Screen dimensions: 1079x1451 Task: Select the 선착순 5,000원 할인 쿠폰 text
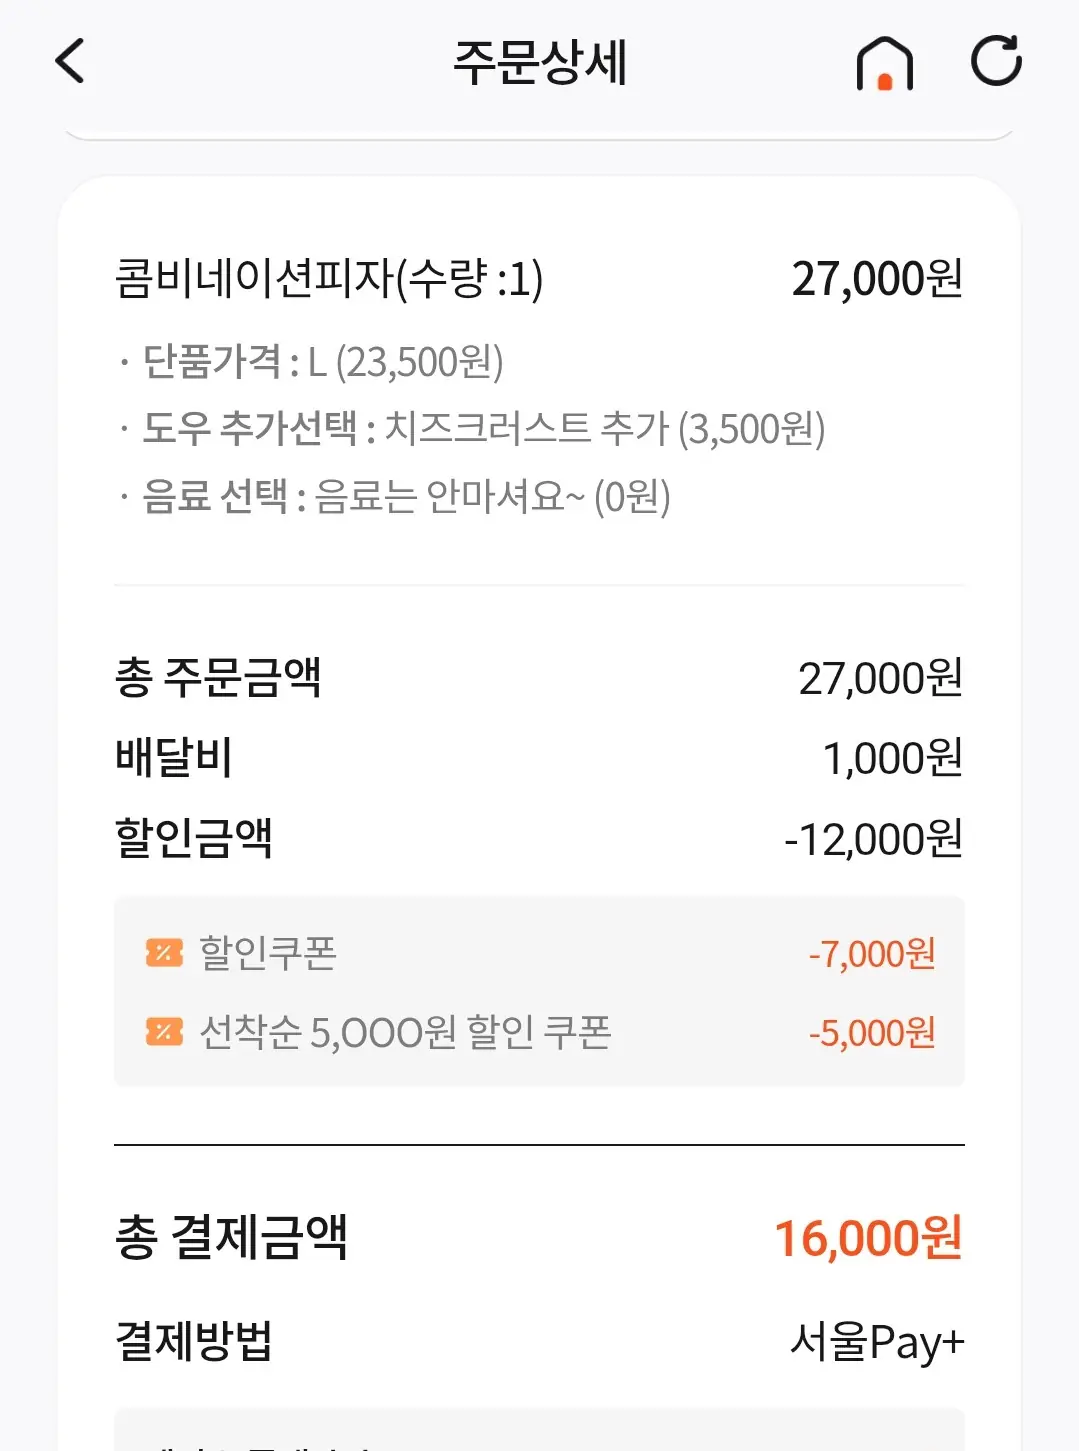pyautogui.click(x=405, y=1032)
